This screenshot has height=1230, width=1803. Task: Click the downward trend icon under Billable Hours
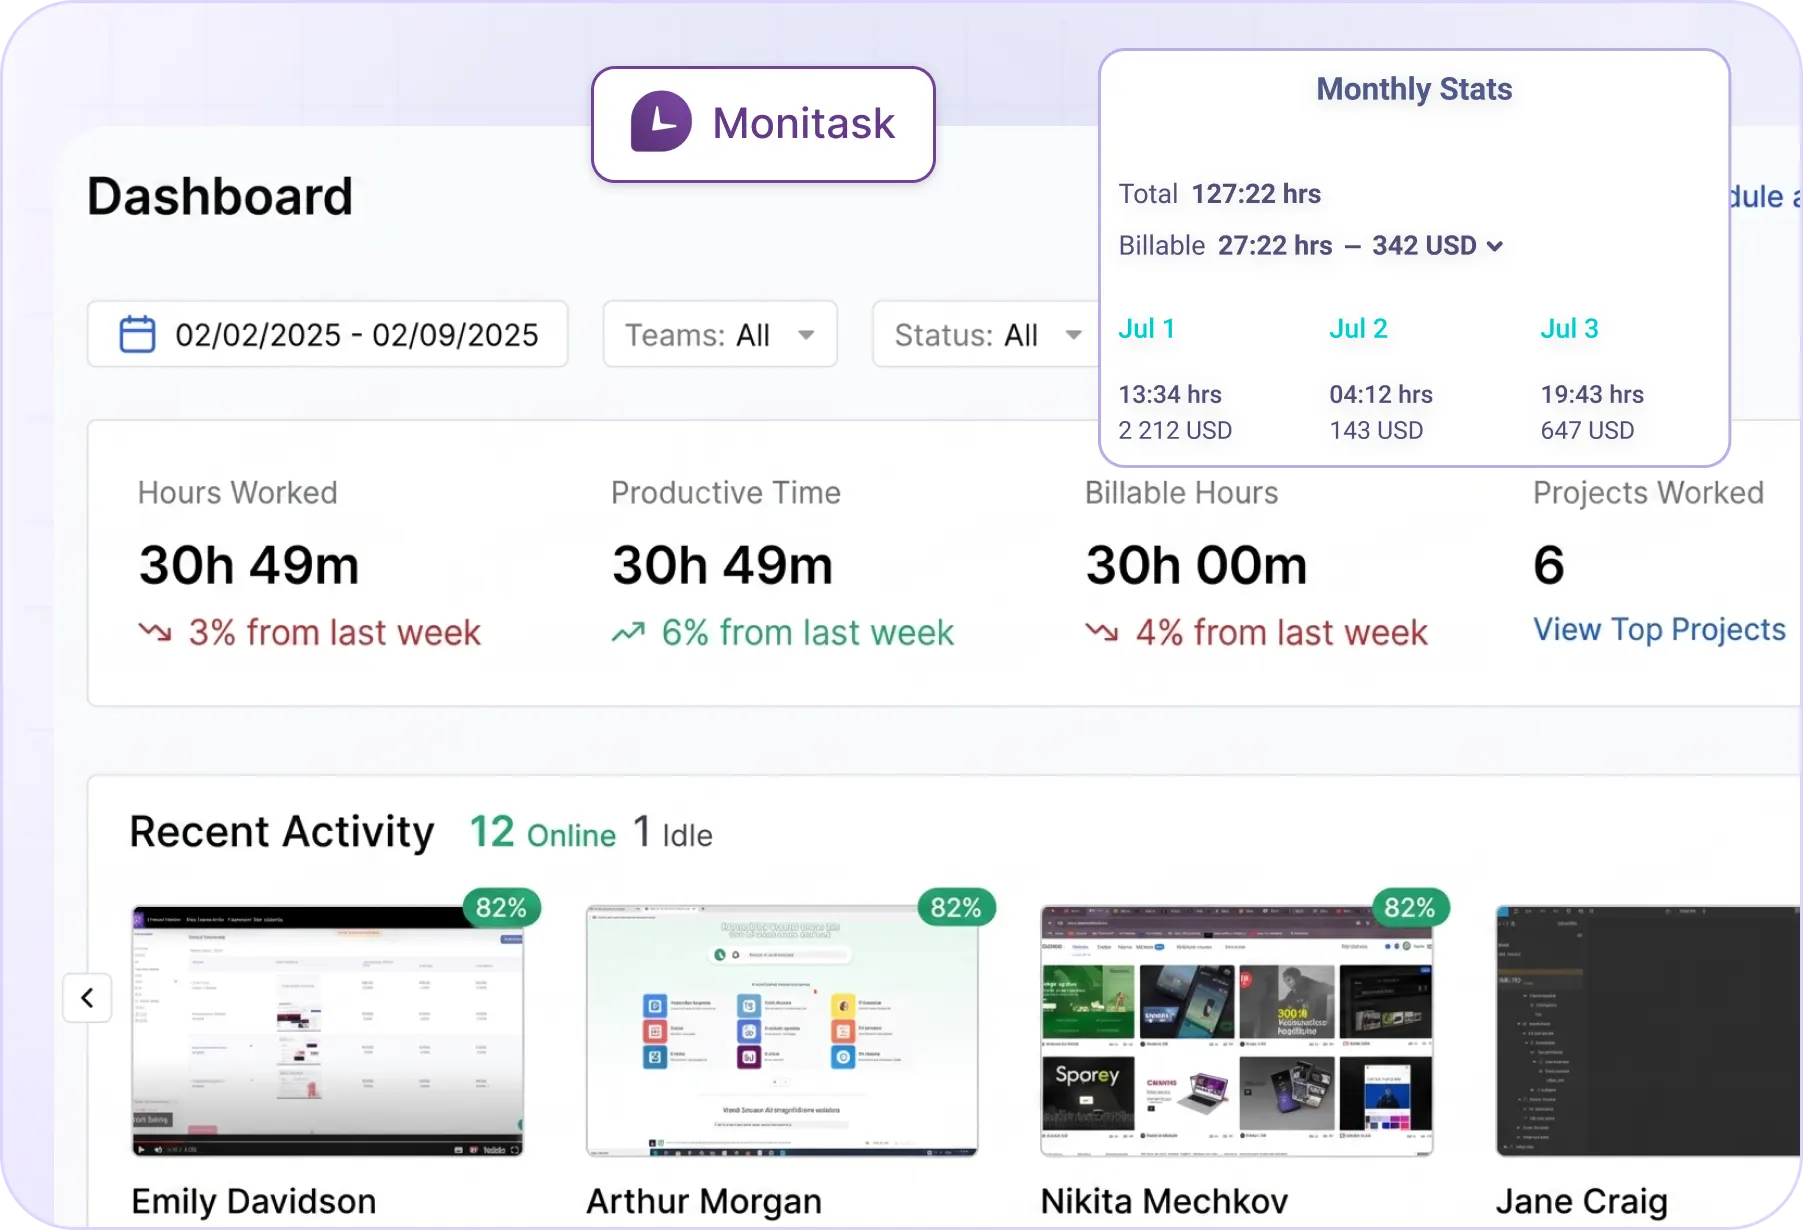coord(1102,632)
